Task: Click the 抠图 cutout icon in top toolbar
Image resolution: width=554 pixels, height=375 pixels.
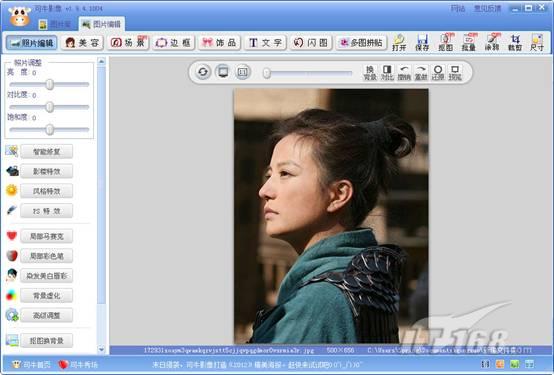Action: coord(446,42)
